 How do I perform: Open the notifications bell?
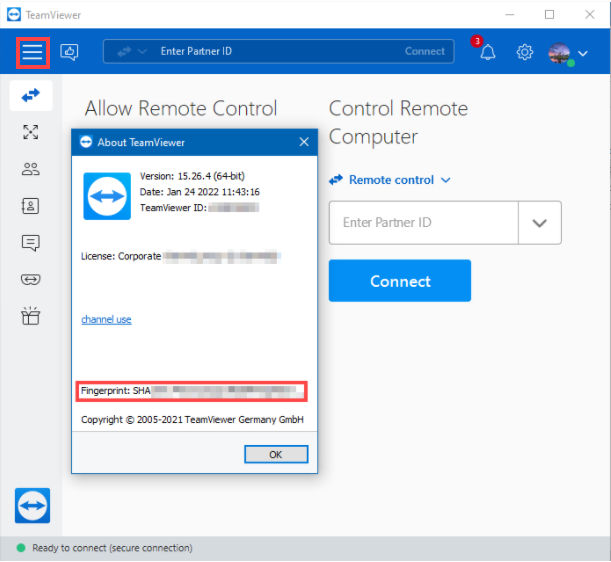pyautogui.click(x=487, y=52)
